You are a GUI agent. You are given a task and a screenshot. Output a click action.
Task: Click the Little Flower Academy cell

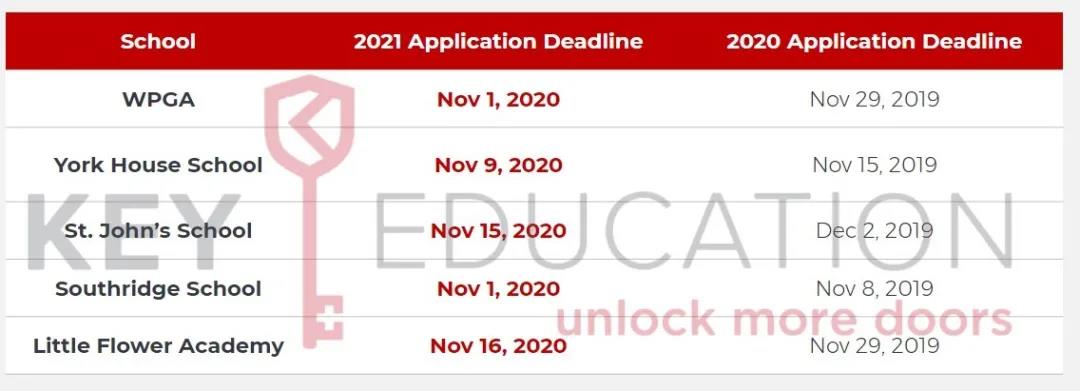158,346
